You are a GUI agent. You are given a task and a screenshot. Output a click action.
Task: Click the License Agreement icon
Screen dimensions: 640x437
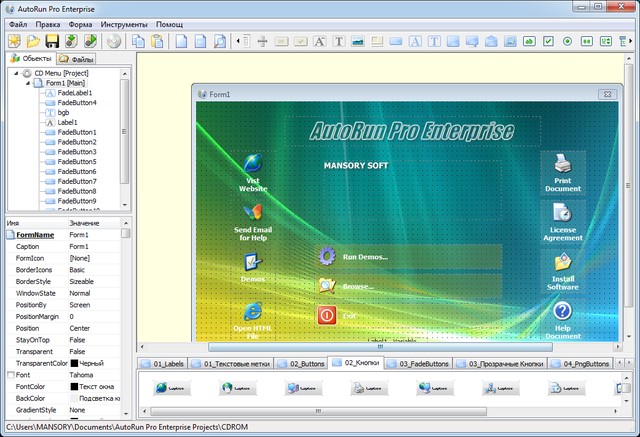[x=563, y=212]
